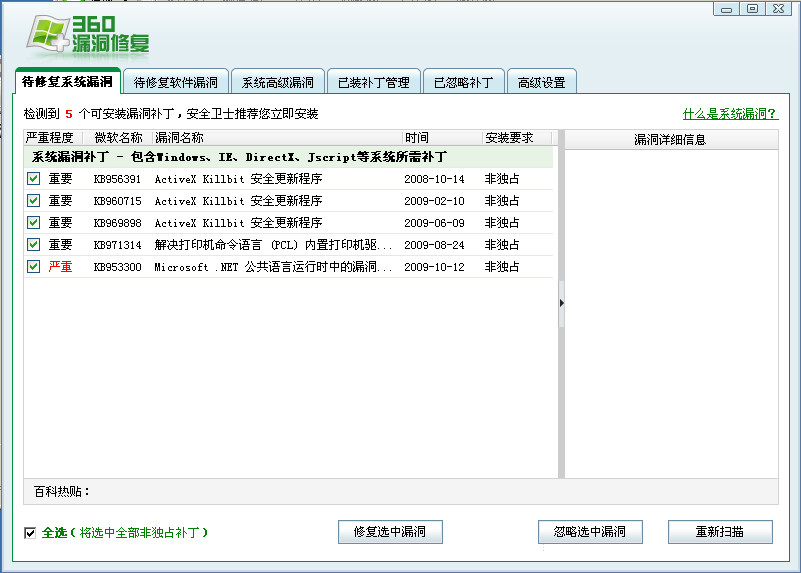The height and width of the screenshot is (573, 801).
Task: Click the 漏洞详细信息 panel header
Action: click(671, 139)
